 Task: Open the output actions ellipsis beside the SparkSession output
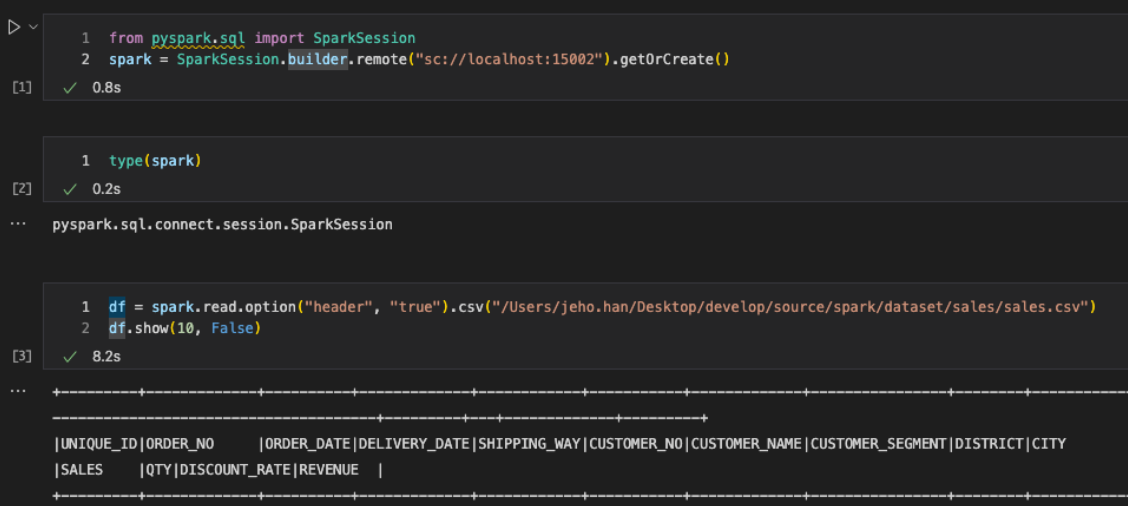18,225
